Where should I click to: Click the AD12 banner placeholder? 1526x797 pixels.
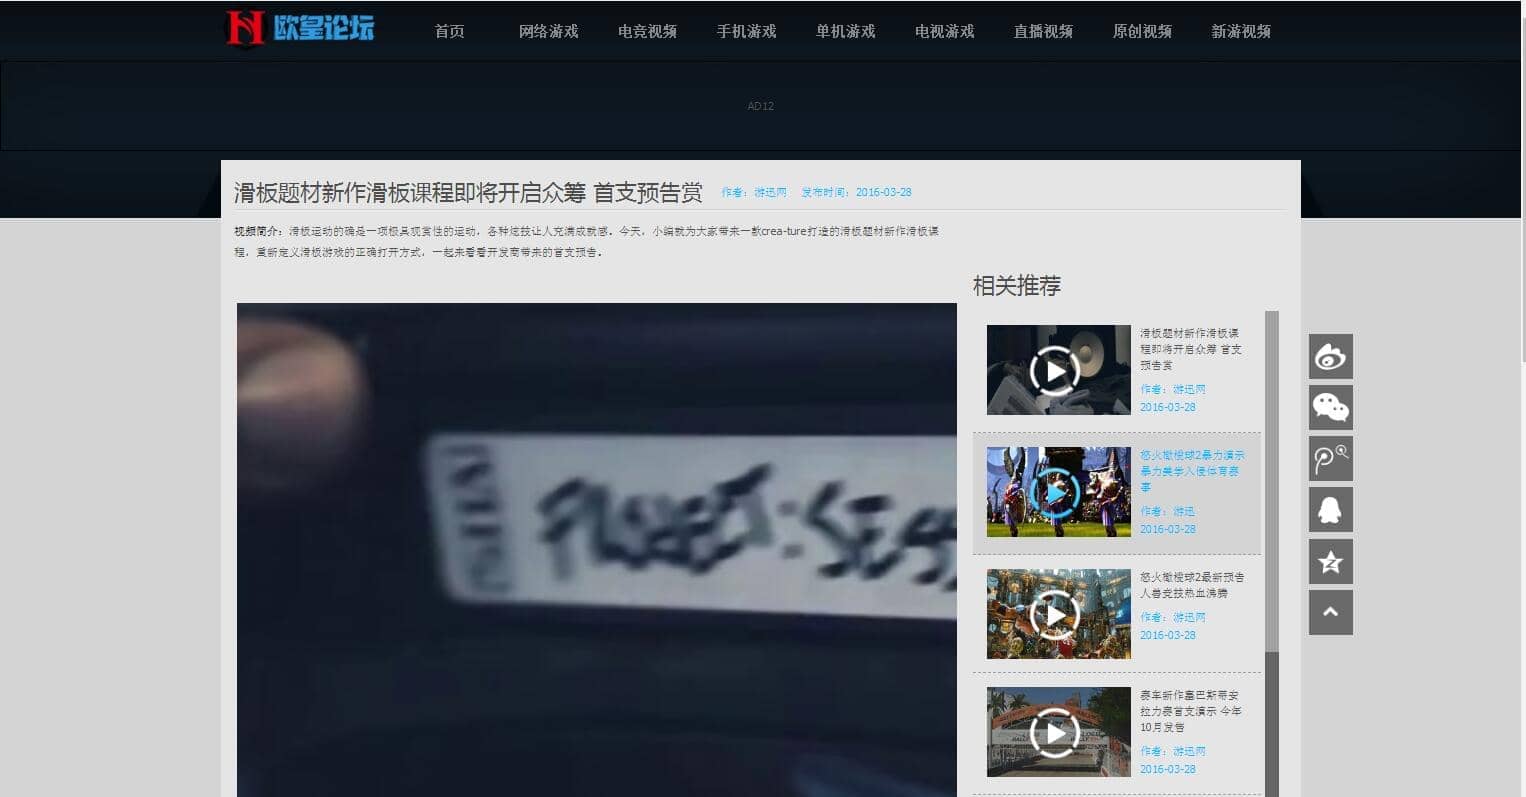761,106
